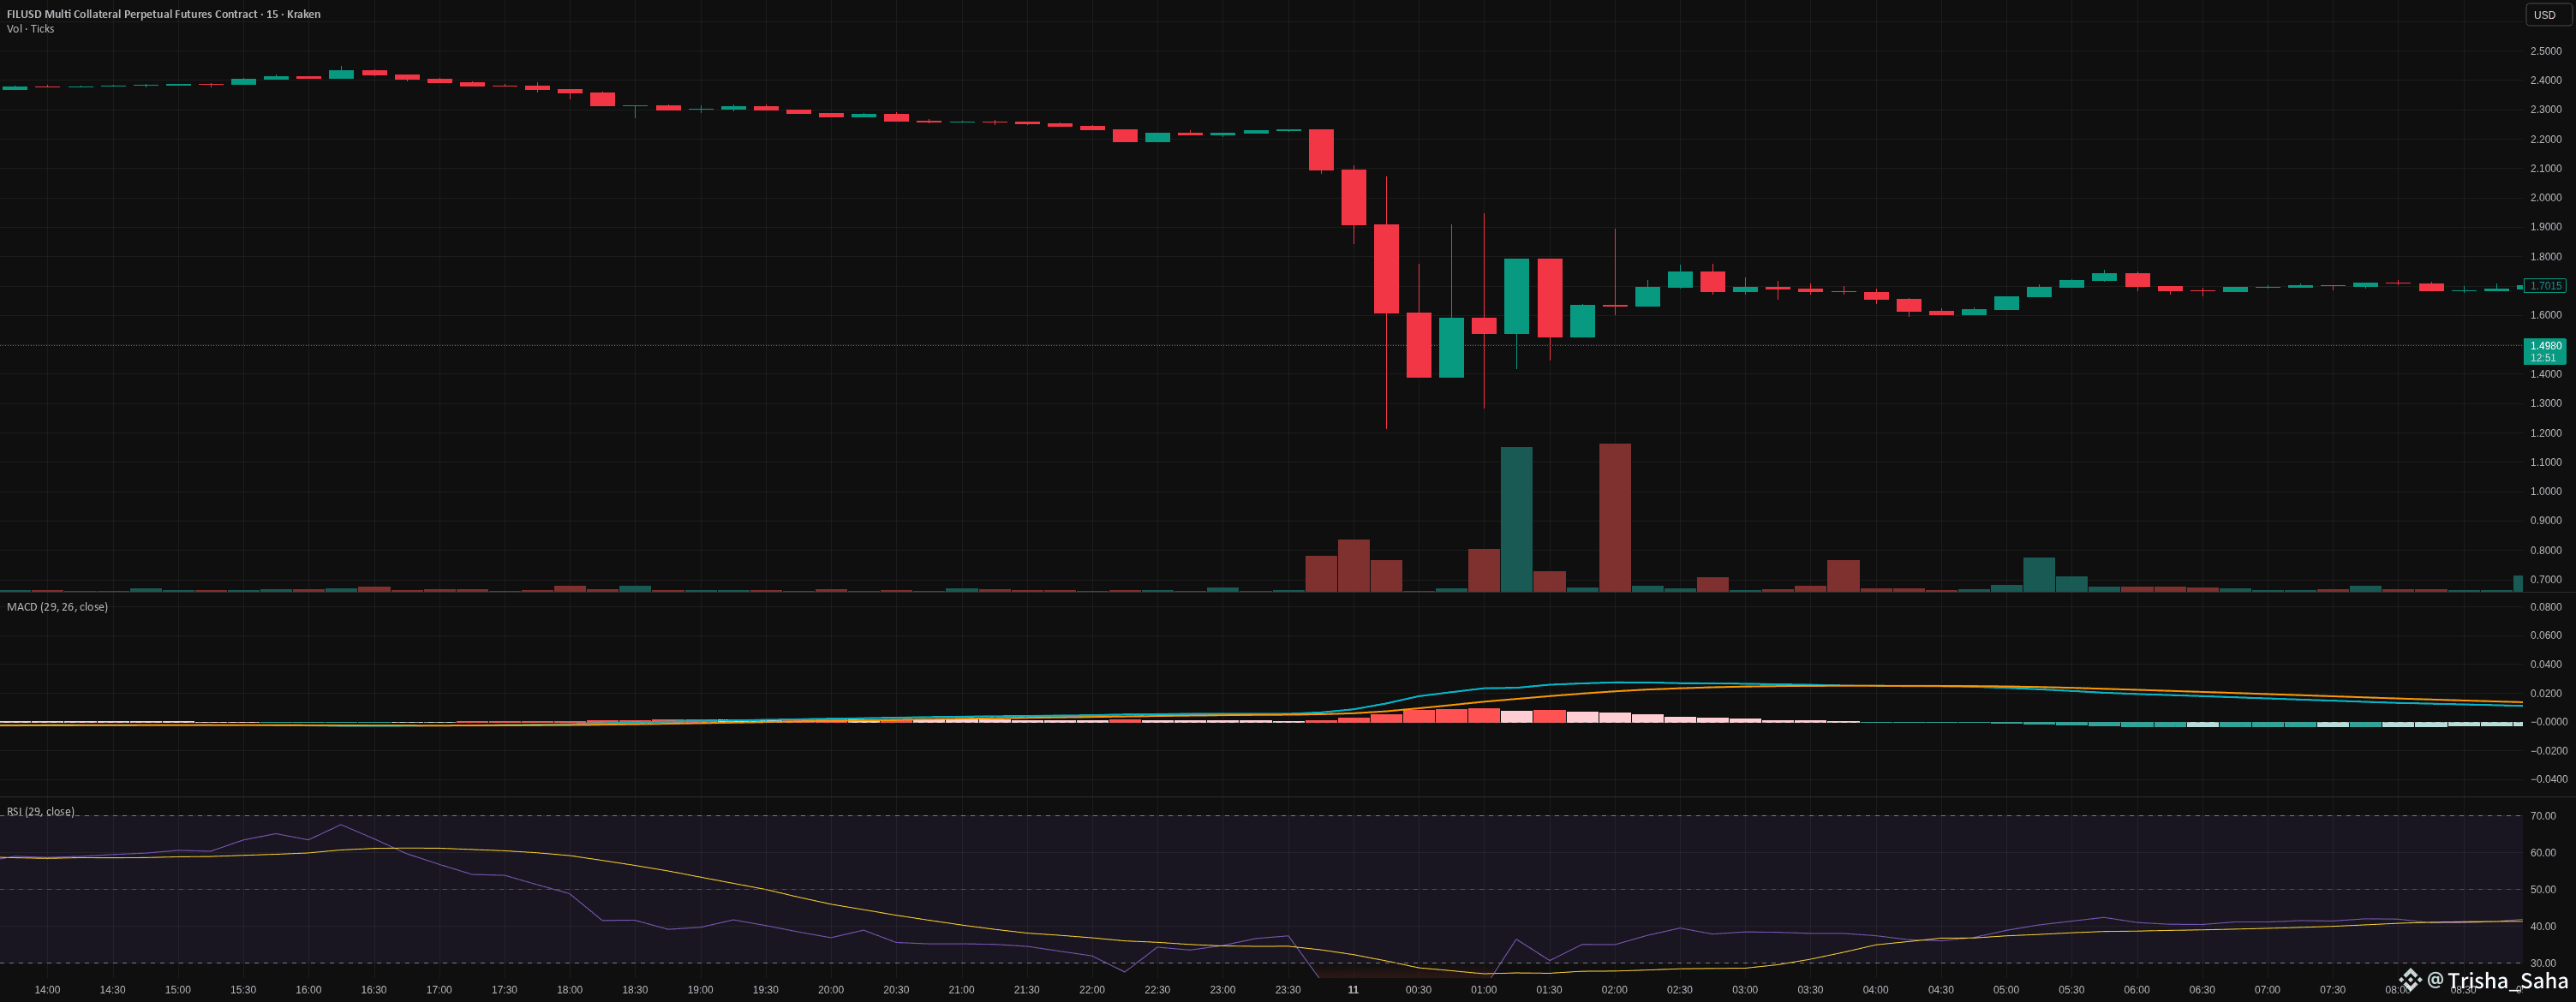Image resolution: width=2576 pixels, height=1002 pixels.
Task: Click the 1.0000 level on price scale
Action: click(x=2545, y=491)
